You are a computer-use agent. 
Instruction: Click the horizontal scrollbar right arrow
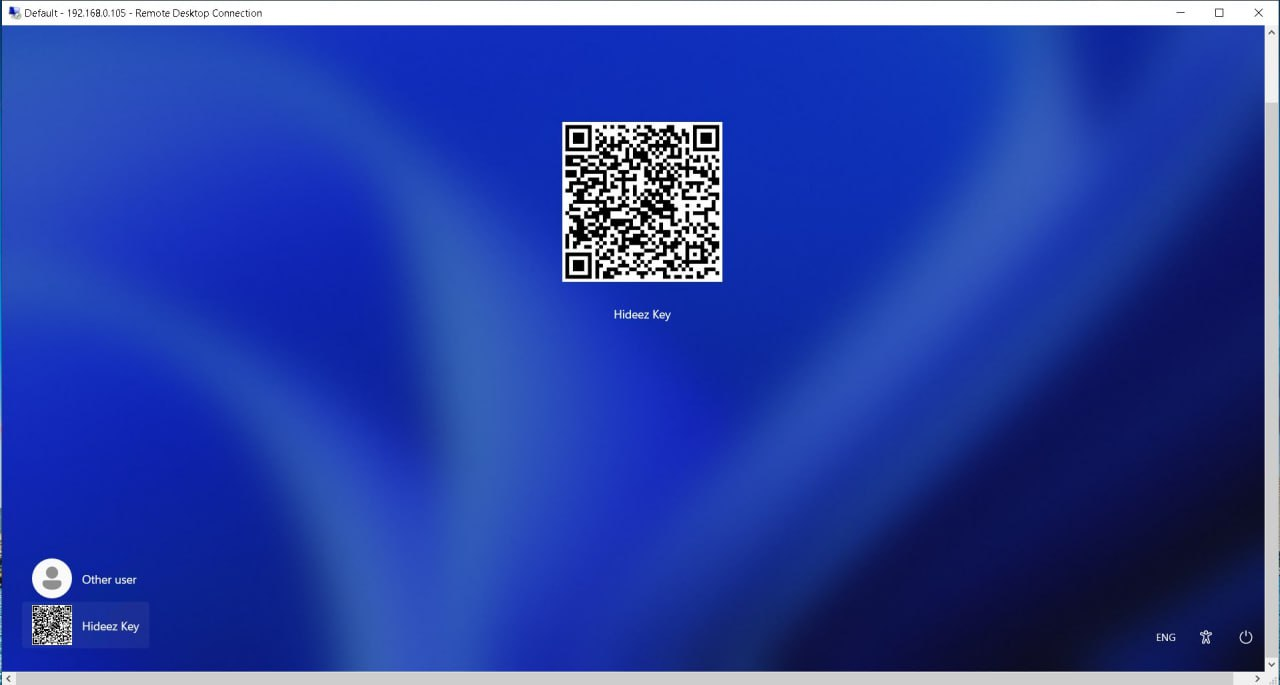(1258, 678)
